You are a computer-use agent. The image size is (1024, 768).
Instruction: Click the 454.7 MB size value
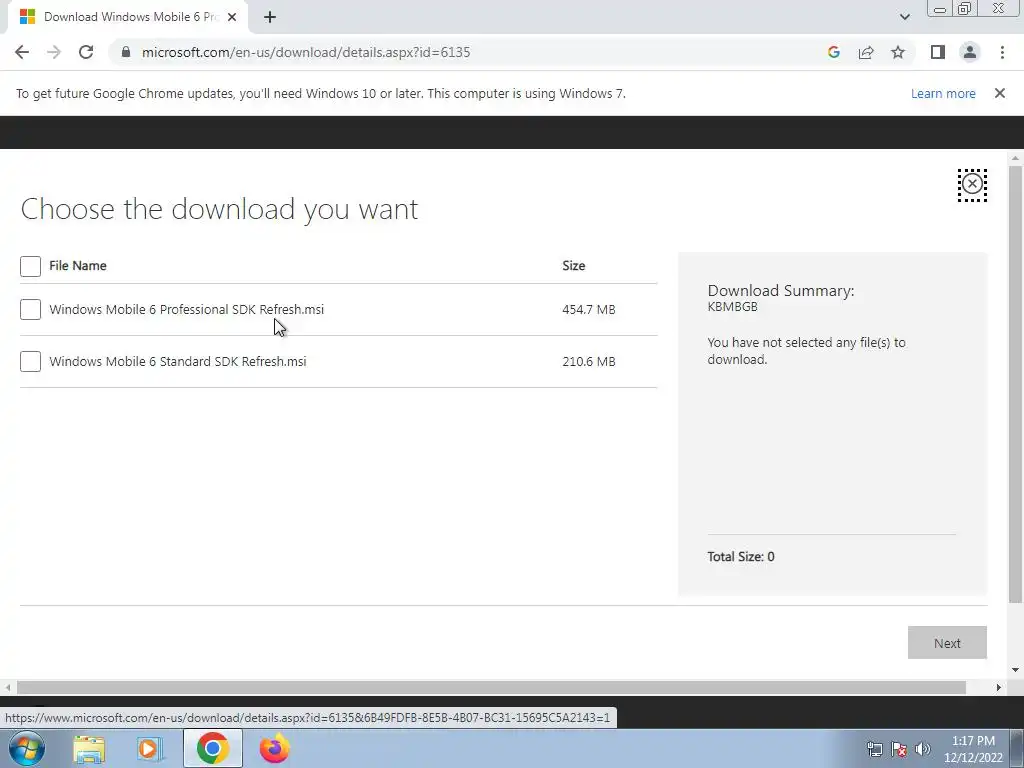point(588,310)
